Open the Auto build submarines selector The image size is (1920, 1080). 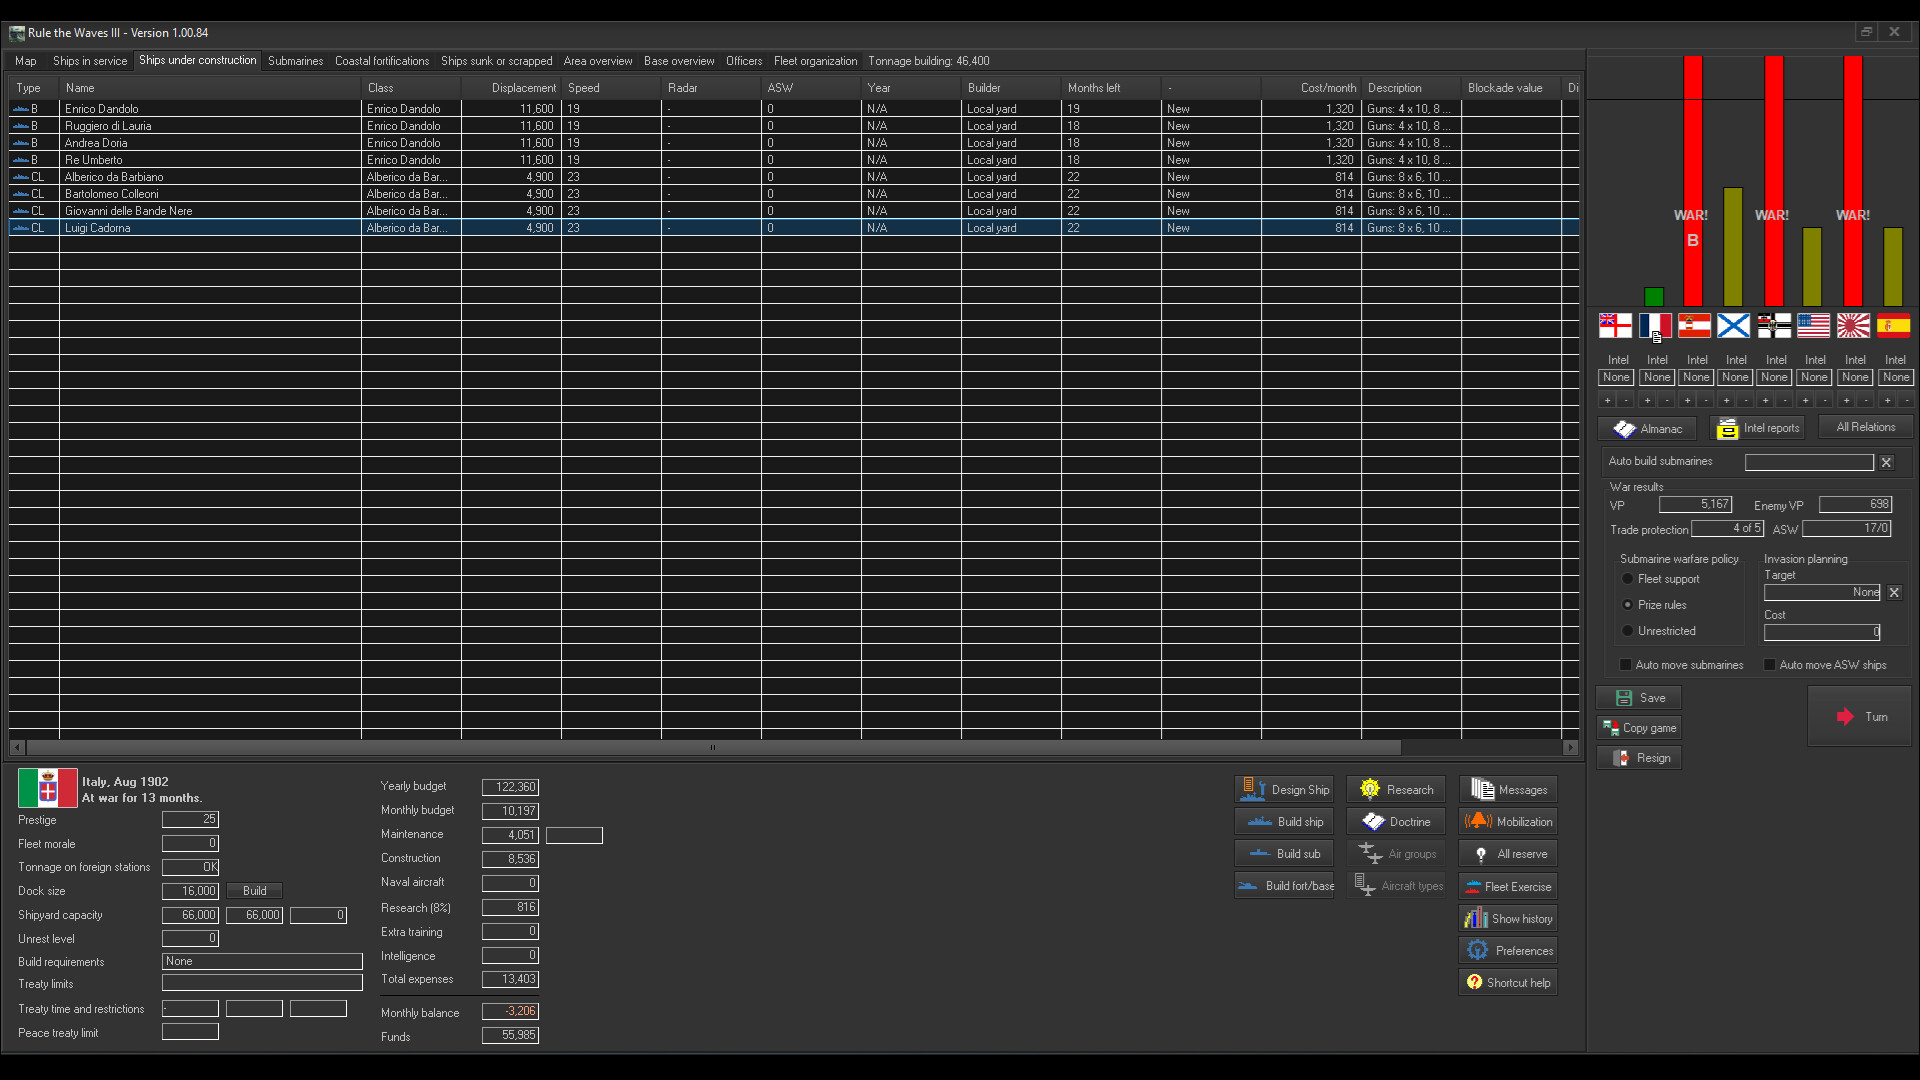click(1808, 462)
